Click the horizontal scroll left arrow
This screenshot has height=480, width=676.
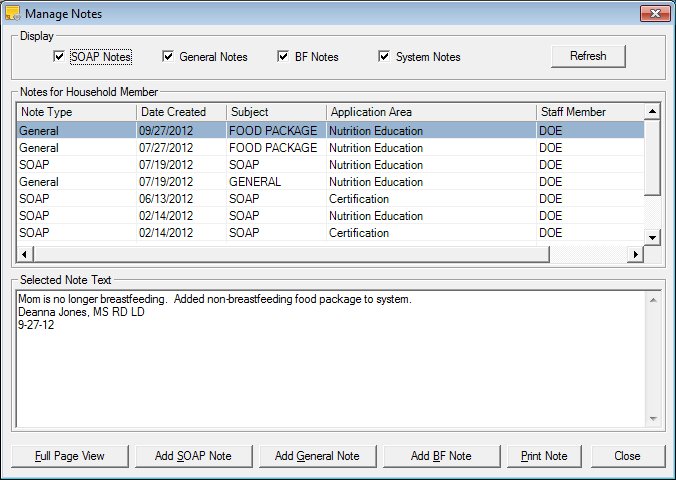point(25,254)
